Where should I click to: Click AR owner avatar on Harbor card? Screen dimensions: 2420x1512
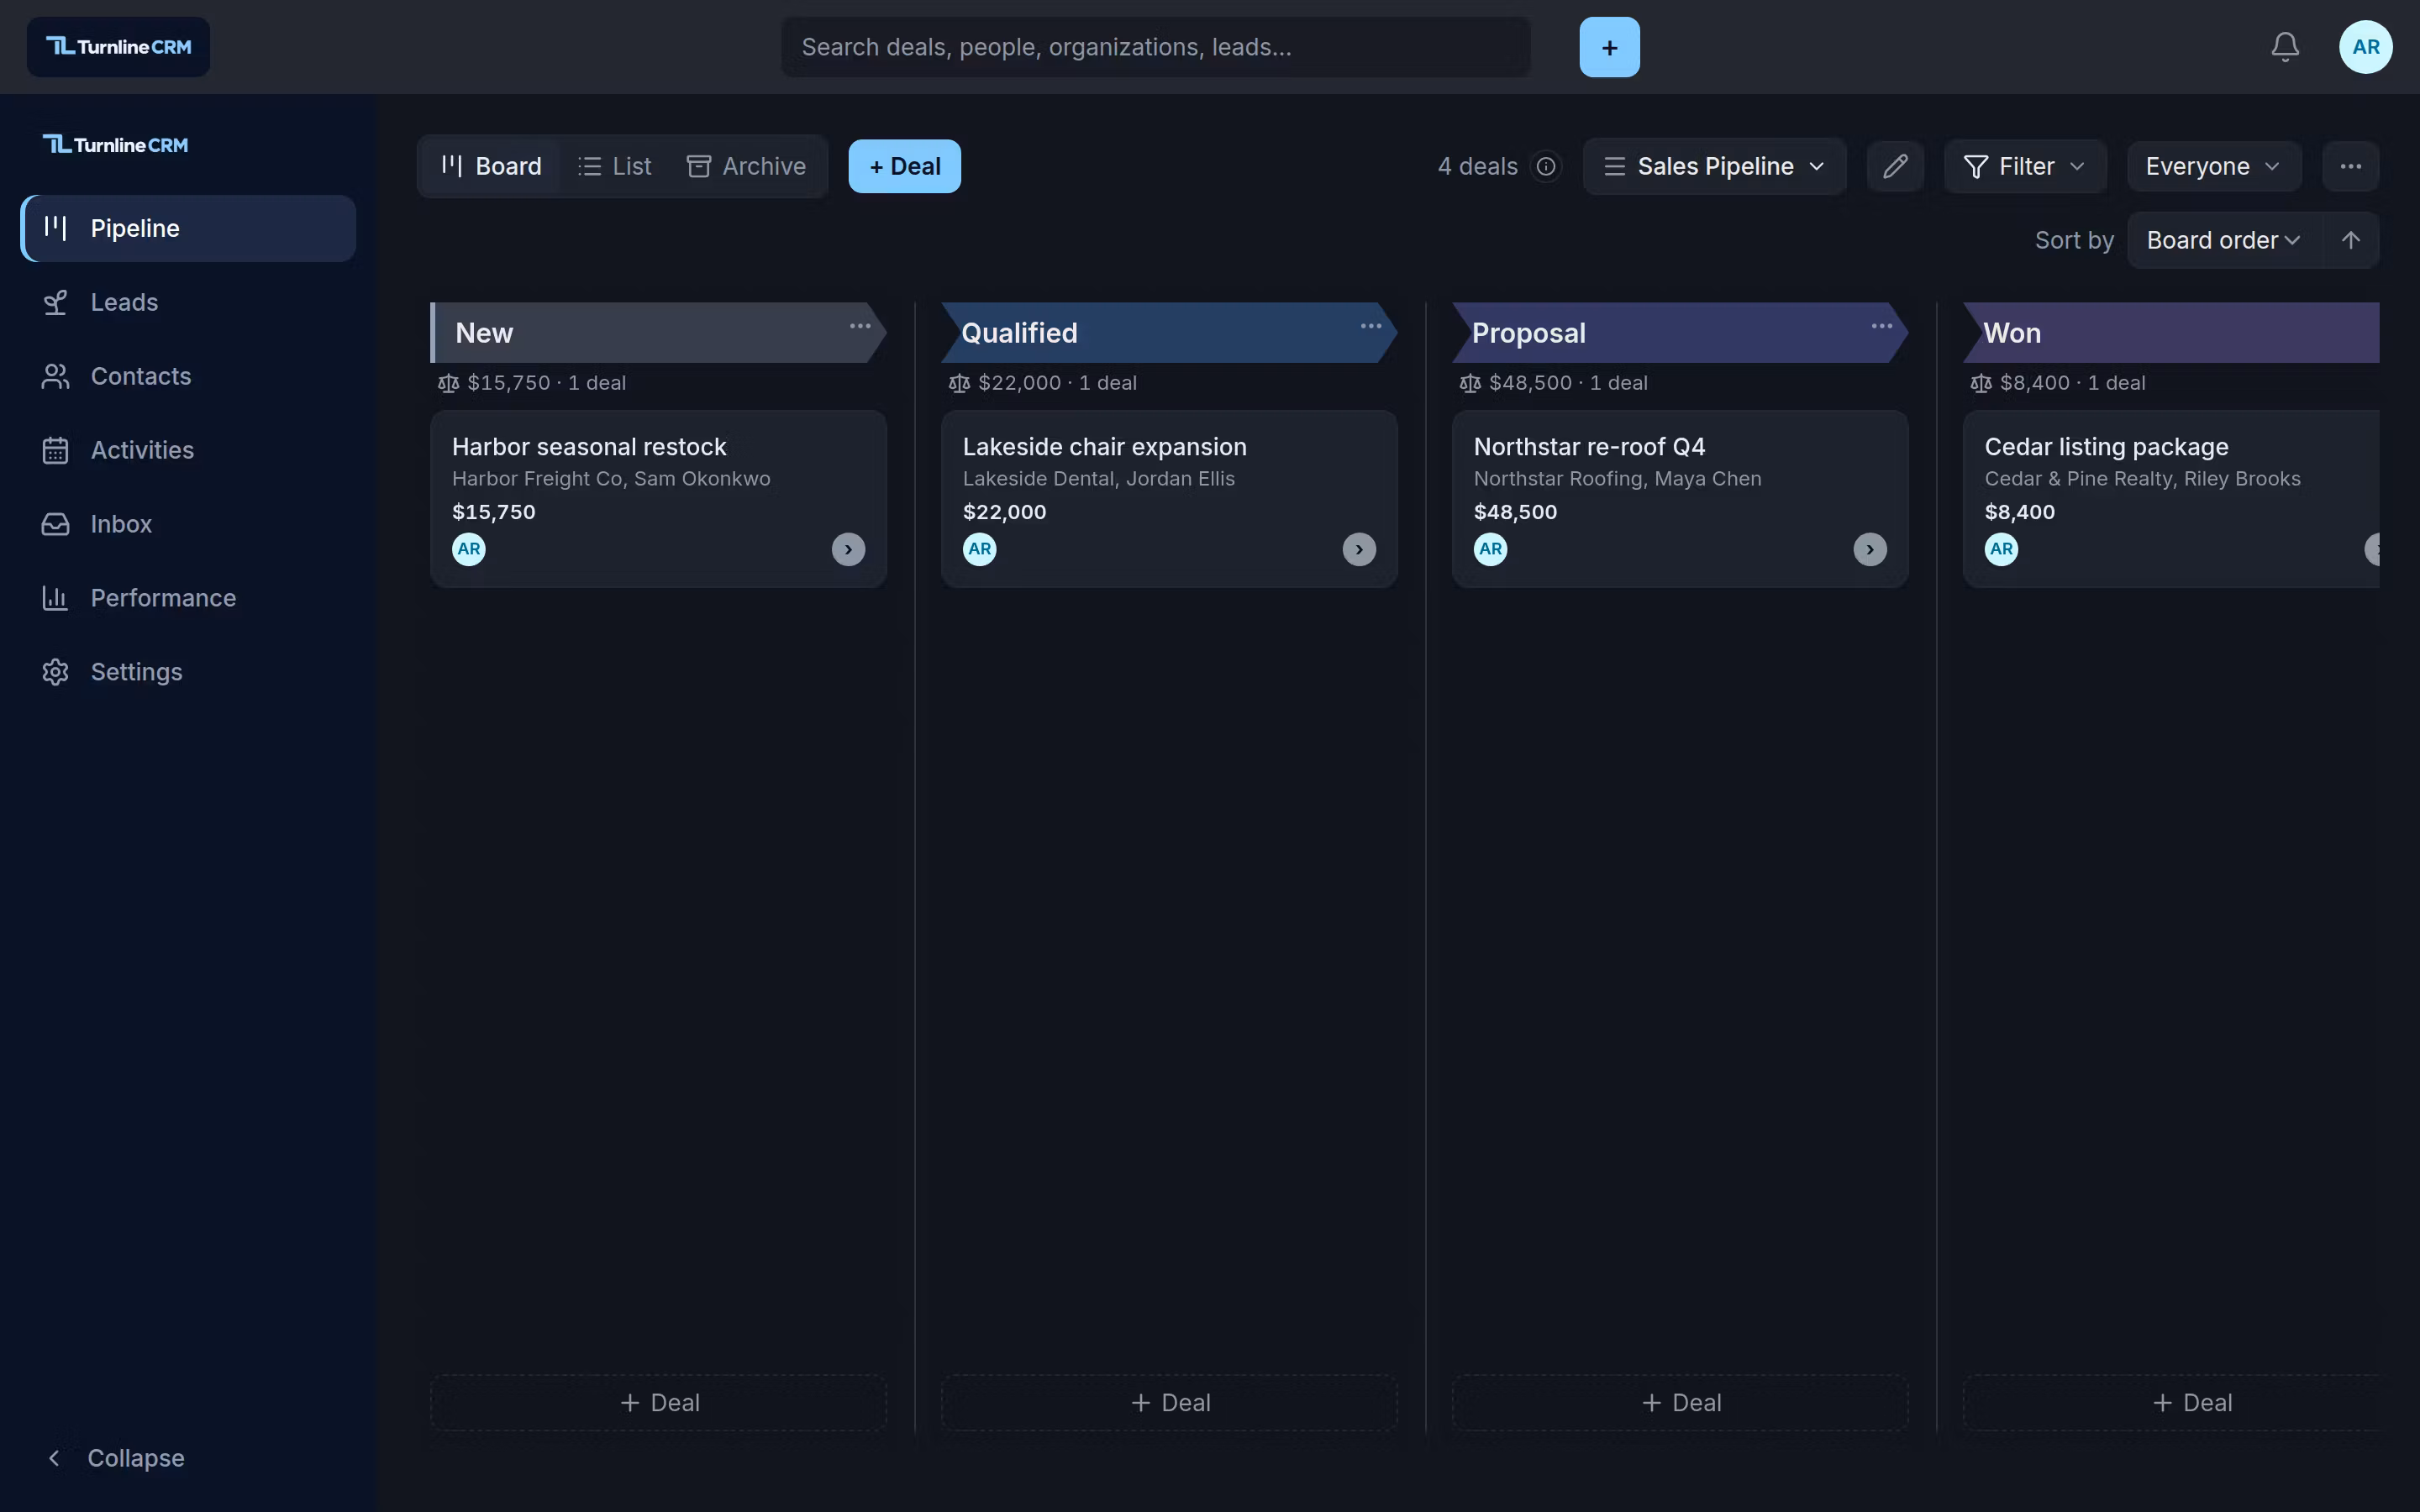coord(469,549)
